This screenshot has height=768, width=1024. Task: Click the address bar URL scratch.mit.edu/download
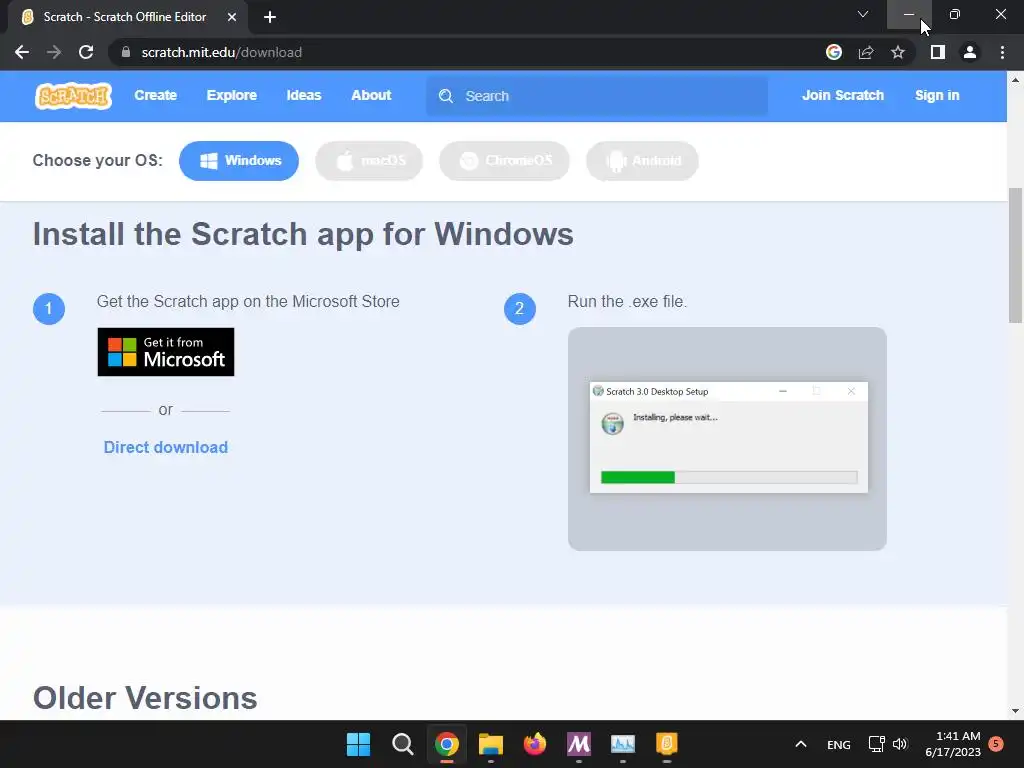click(x=221, y=52)
